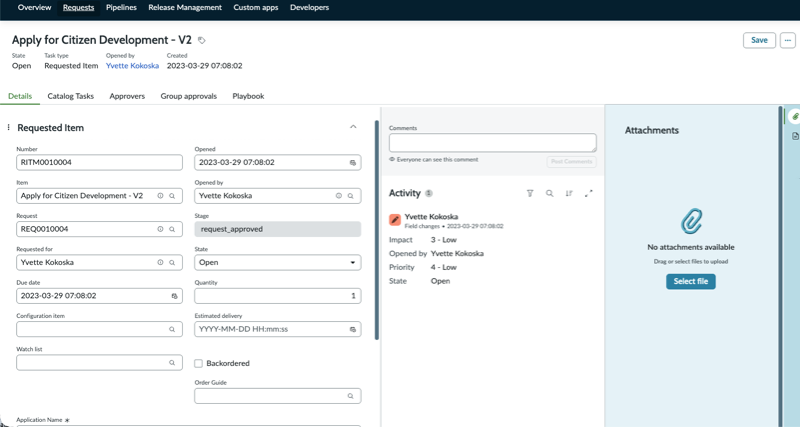Open the more actions ellipsis menu
This screenshot has height=427, width=800.
pyautogui.click(x=788, y=40)
